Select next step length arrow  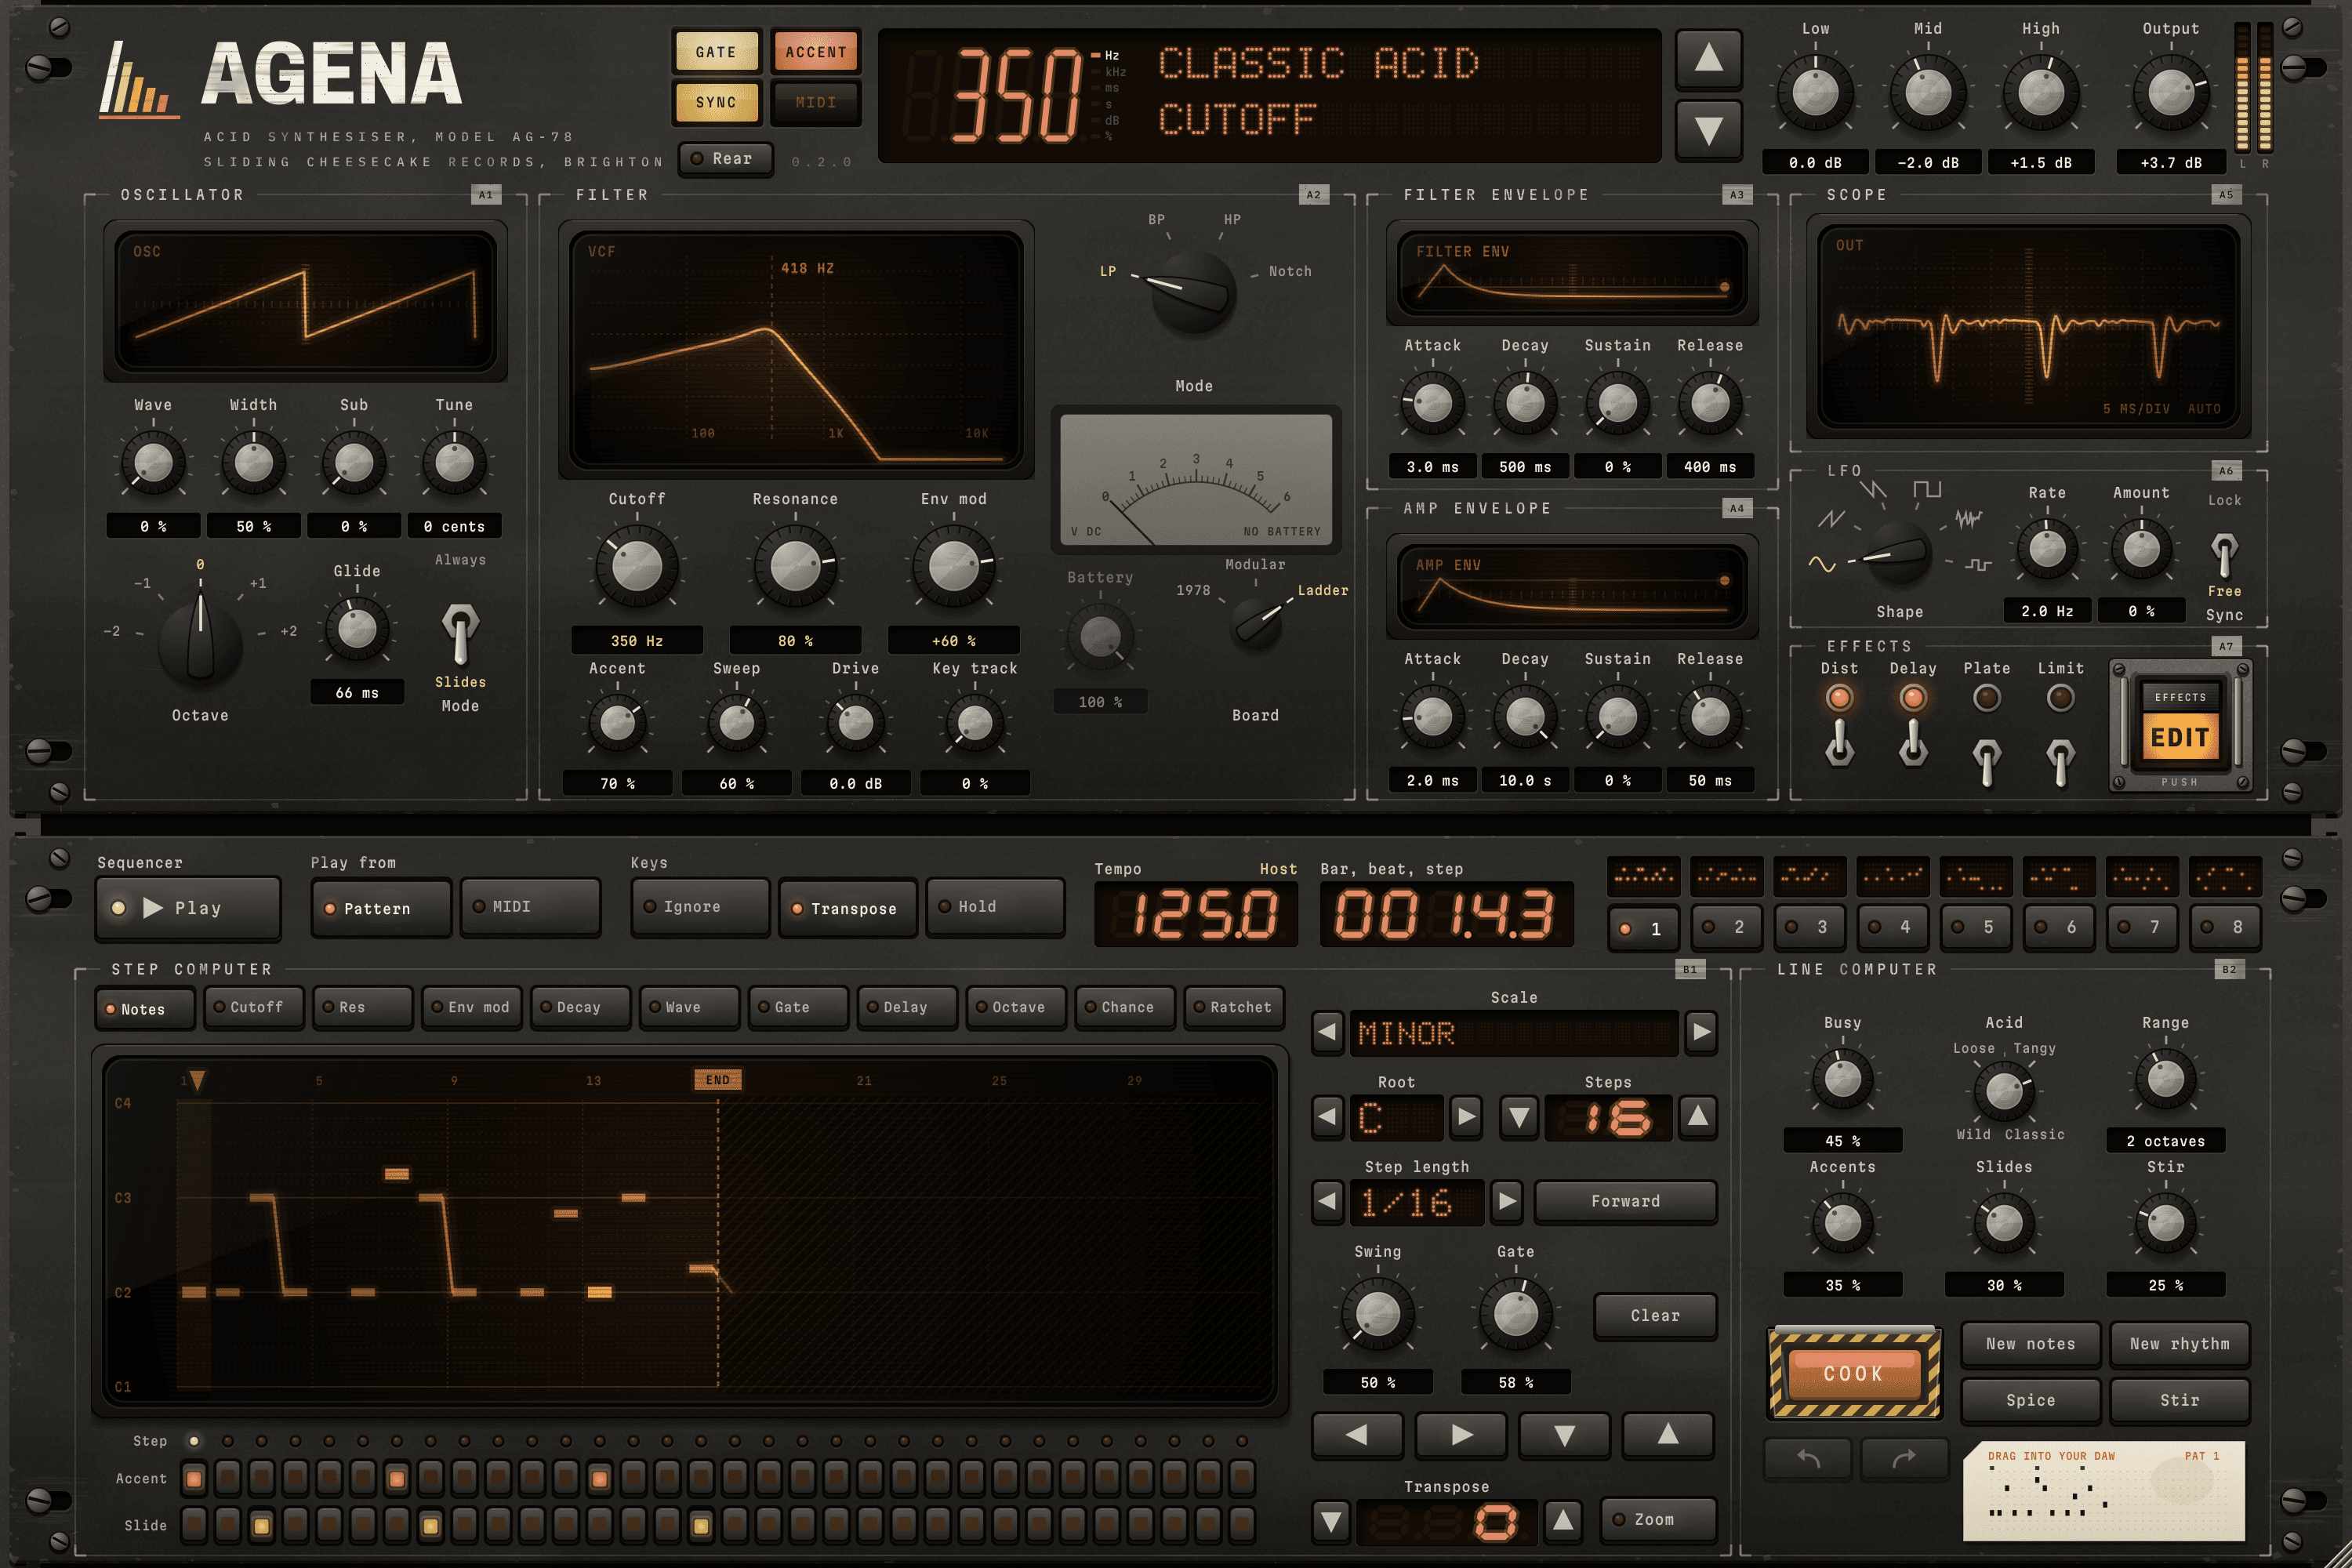click(x=1506, y=1200)
